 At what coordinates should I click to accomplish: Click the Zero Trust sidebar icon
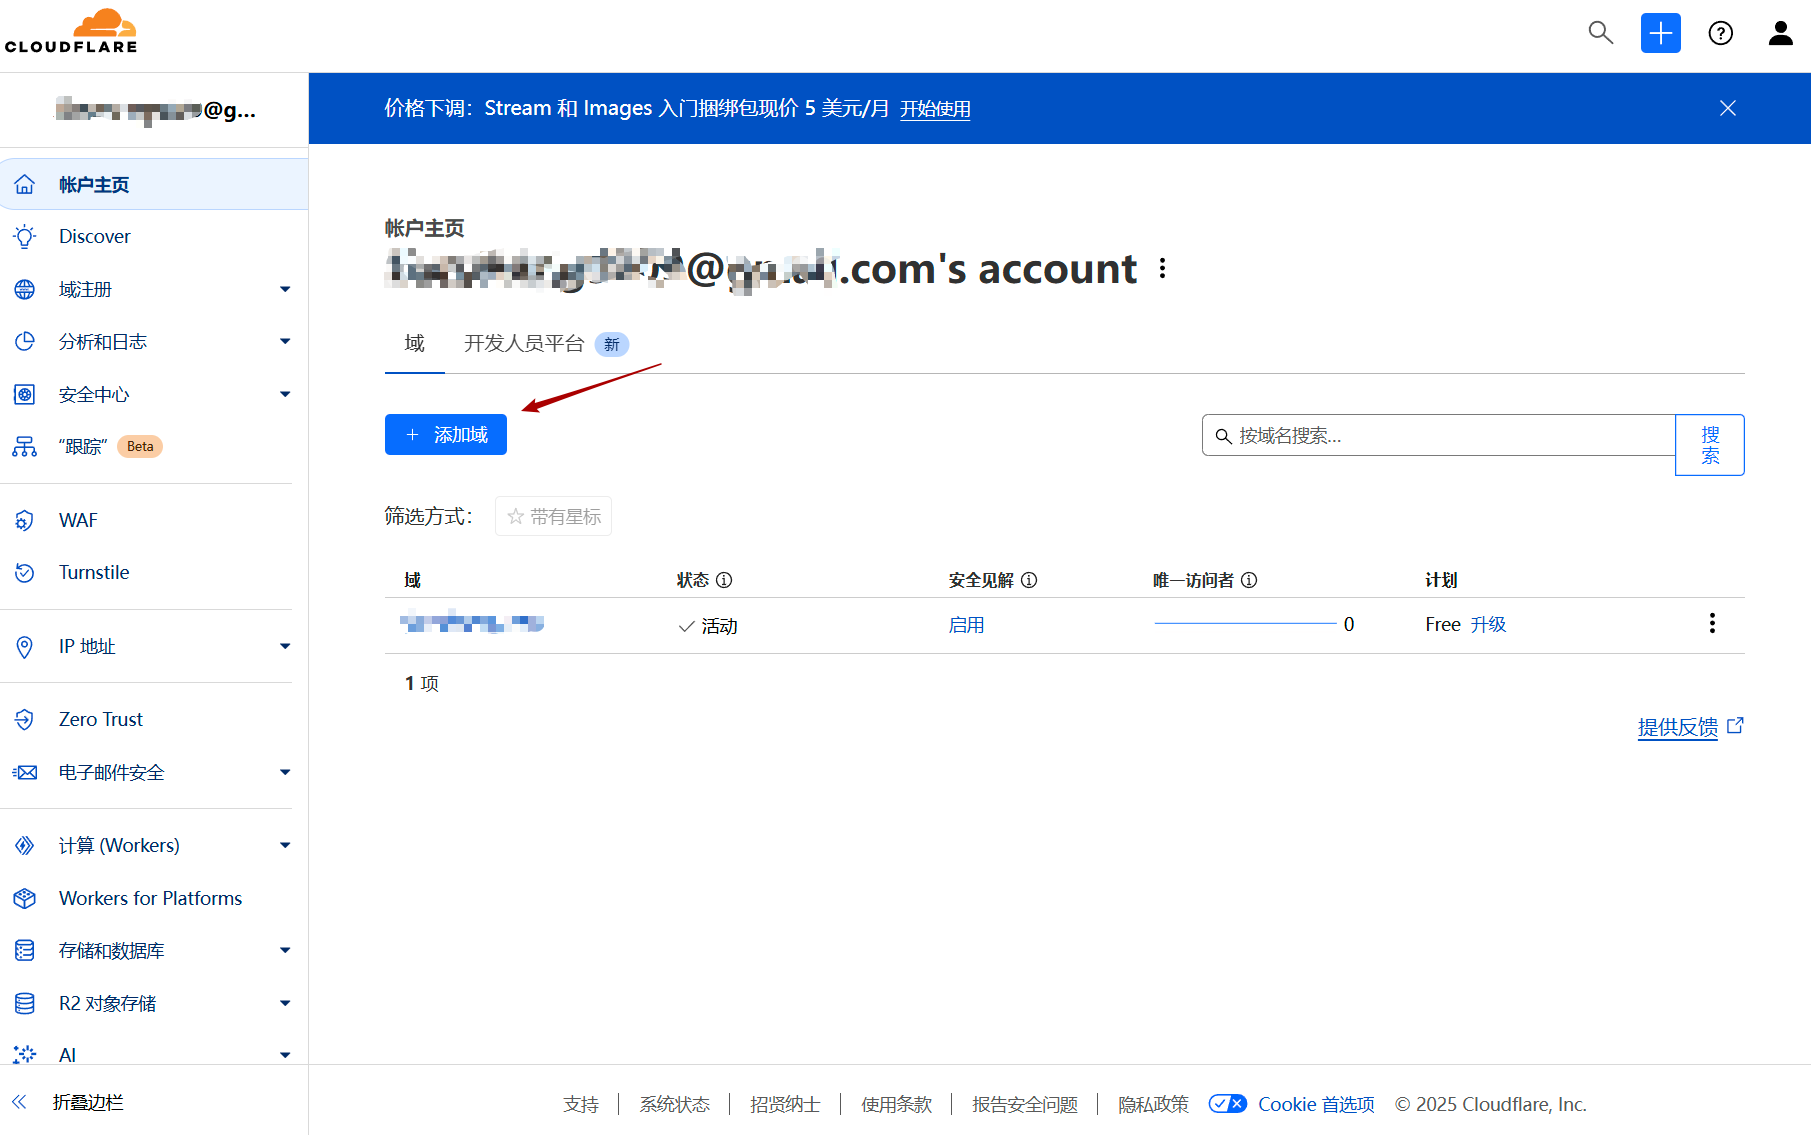[25, 719]
